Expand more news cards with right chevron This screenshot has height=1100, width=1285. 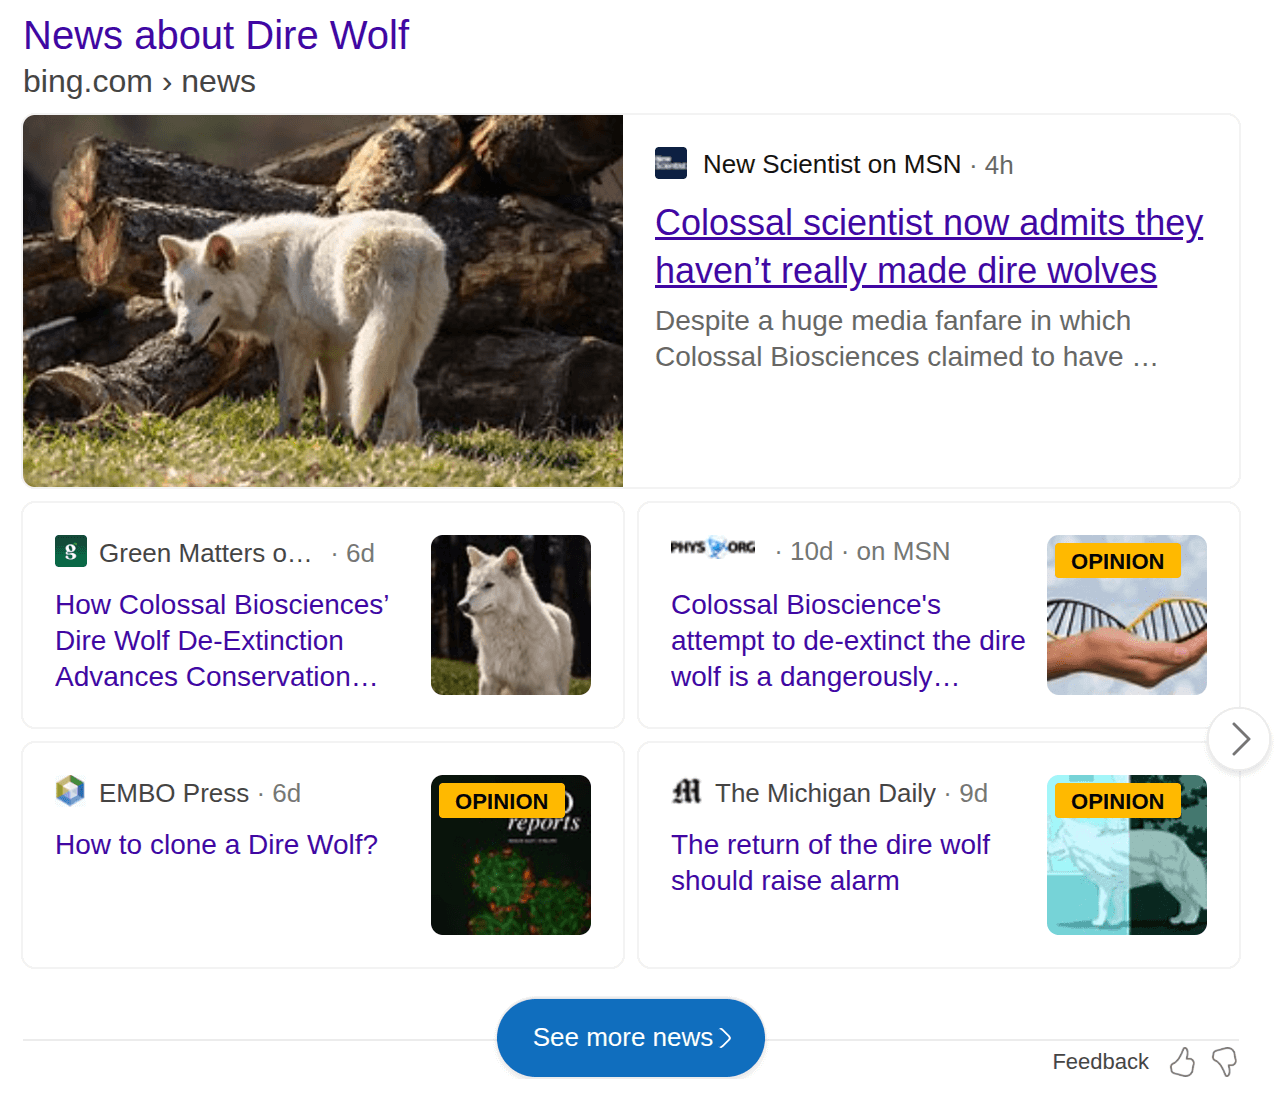tap(1238, 739)
